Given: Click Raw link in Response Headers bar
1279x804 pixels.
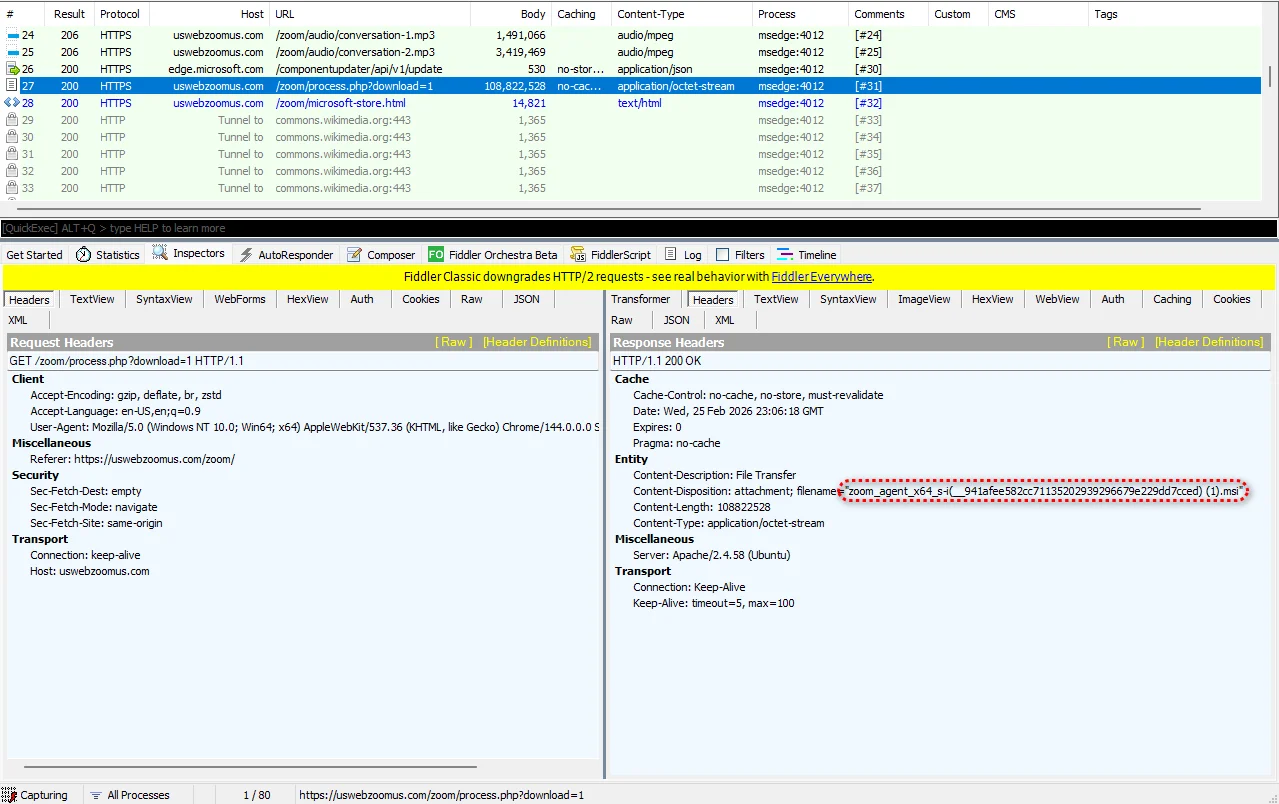Looking at the screenshot, I should point(1126,342).
